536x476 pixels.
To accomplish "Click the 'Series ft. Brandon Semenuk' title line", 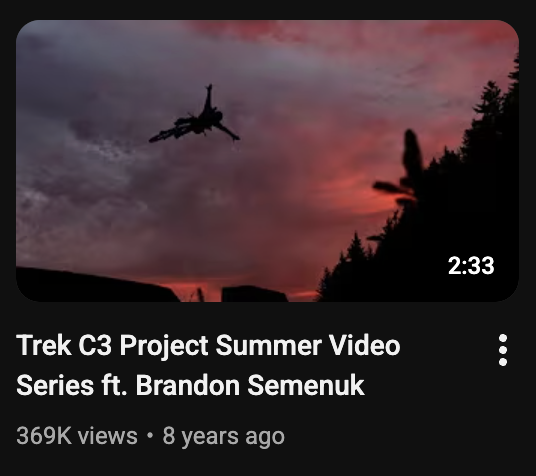I will tap(190, 385).
